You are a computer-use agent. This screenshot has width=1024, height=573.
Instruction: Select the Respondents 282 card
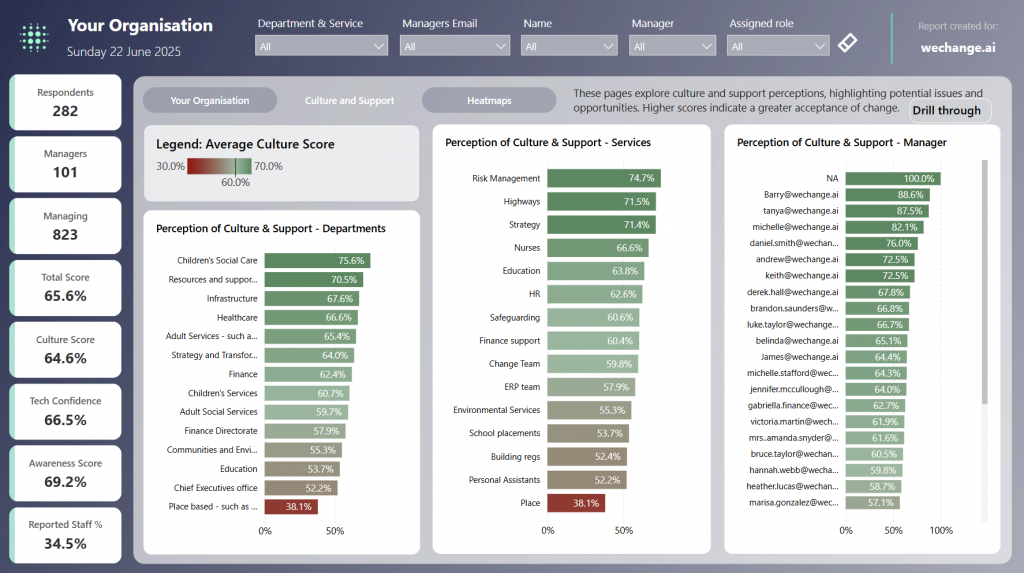[x=65, y=102]
